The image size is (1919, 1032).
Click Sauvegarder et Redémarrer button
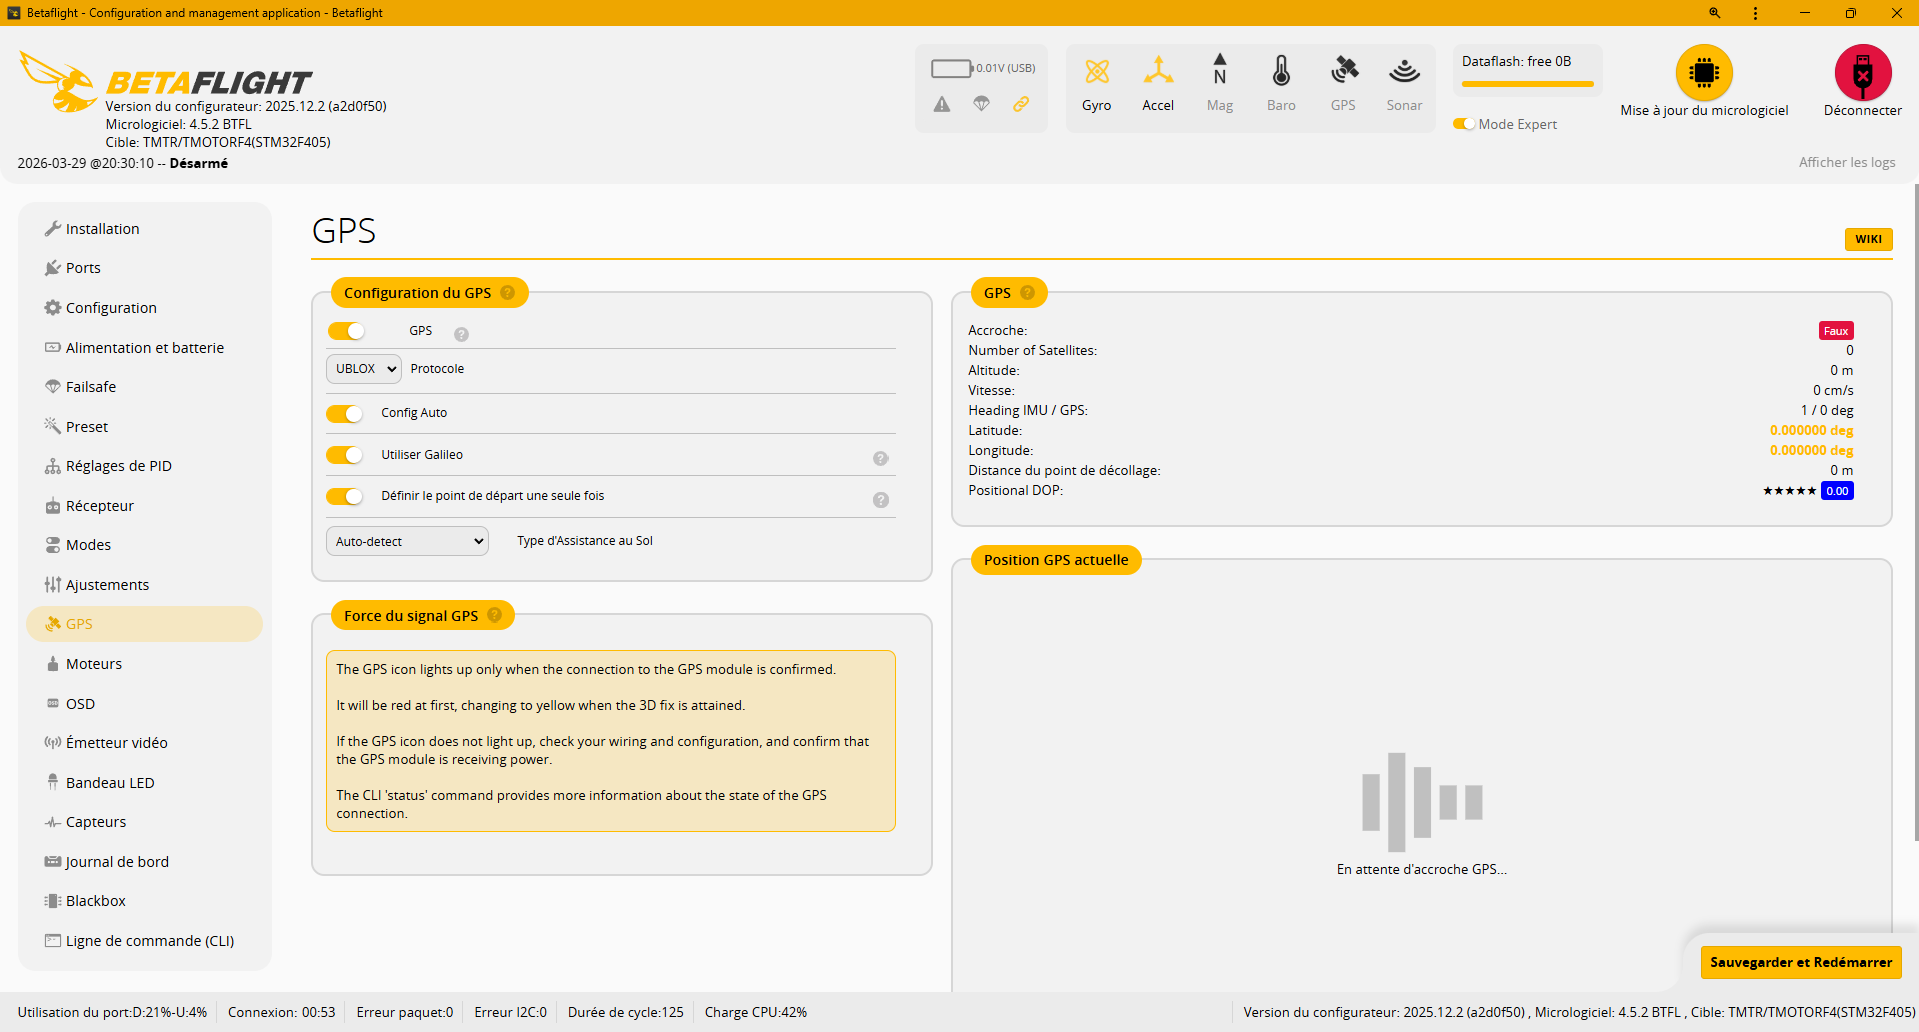coord(1800,962)
